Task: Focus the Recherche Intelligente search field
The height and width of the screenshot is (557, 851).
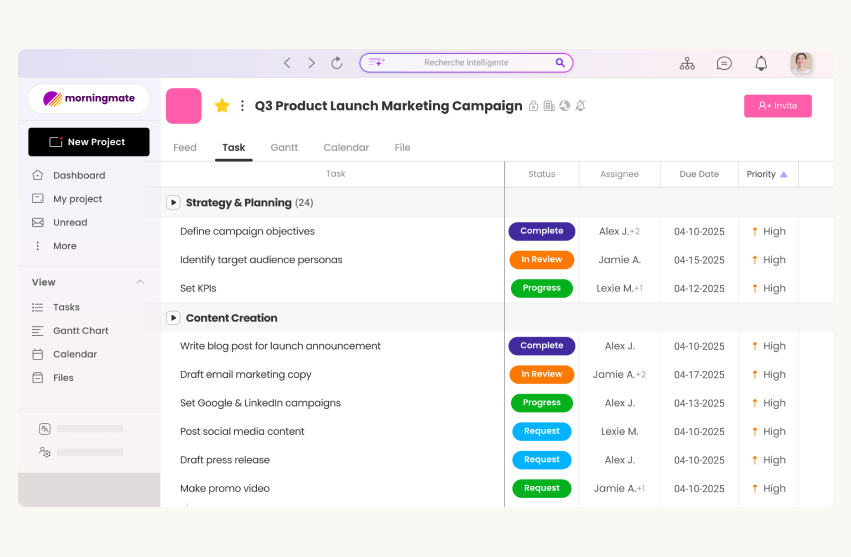Action: coord(466,63)
